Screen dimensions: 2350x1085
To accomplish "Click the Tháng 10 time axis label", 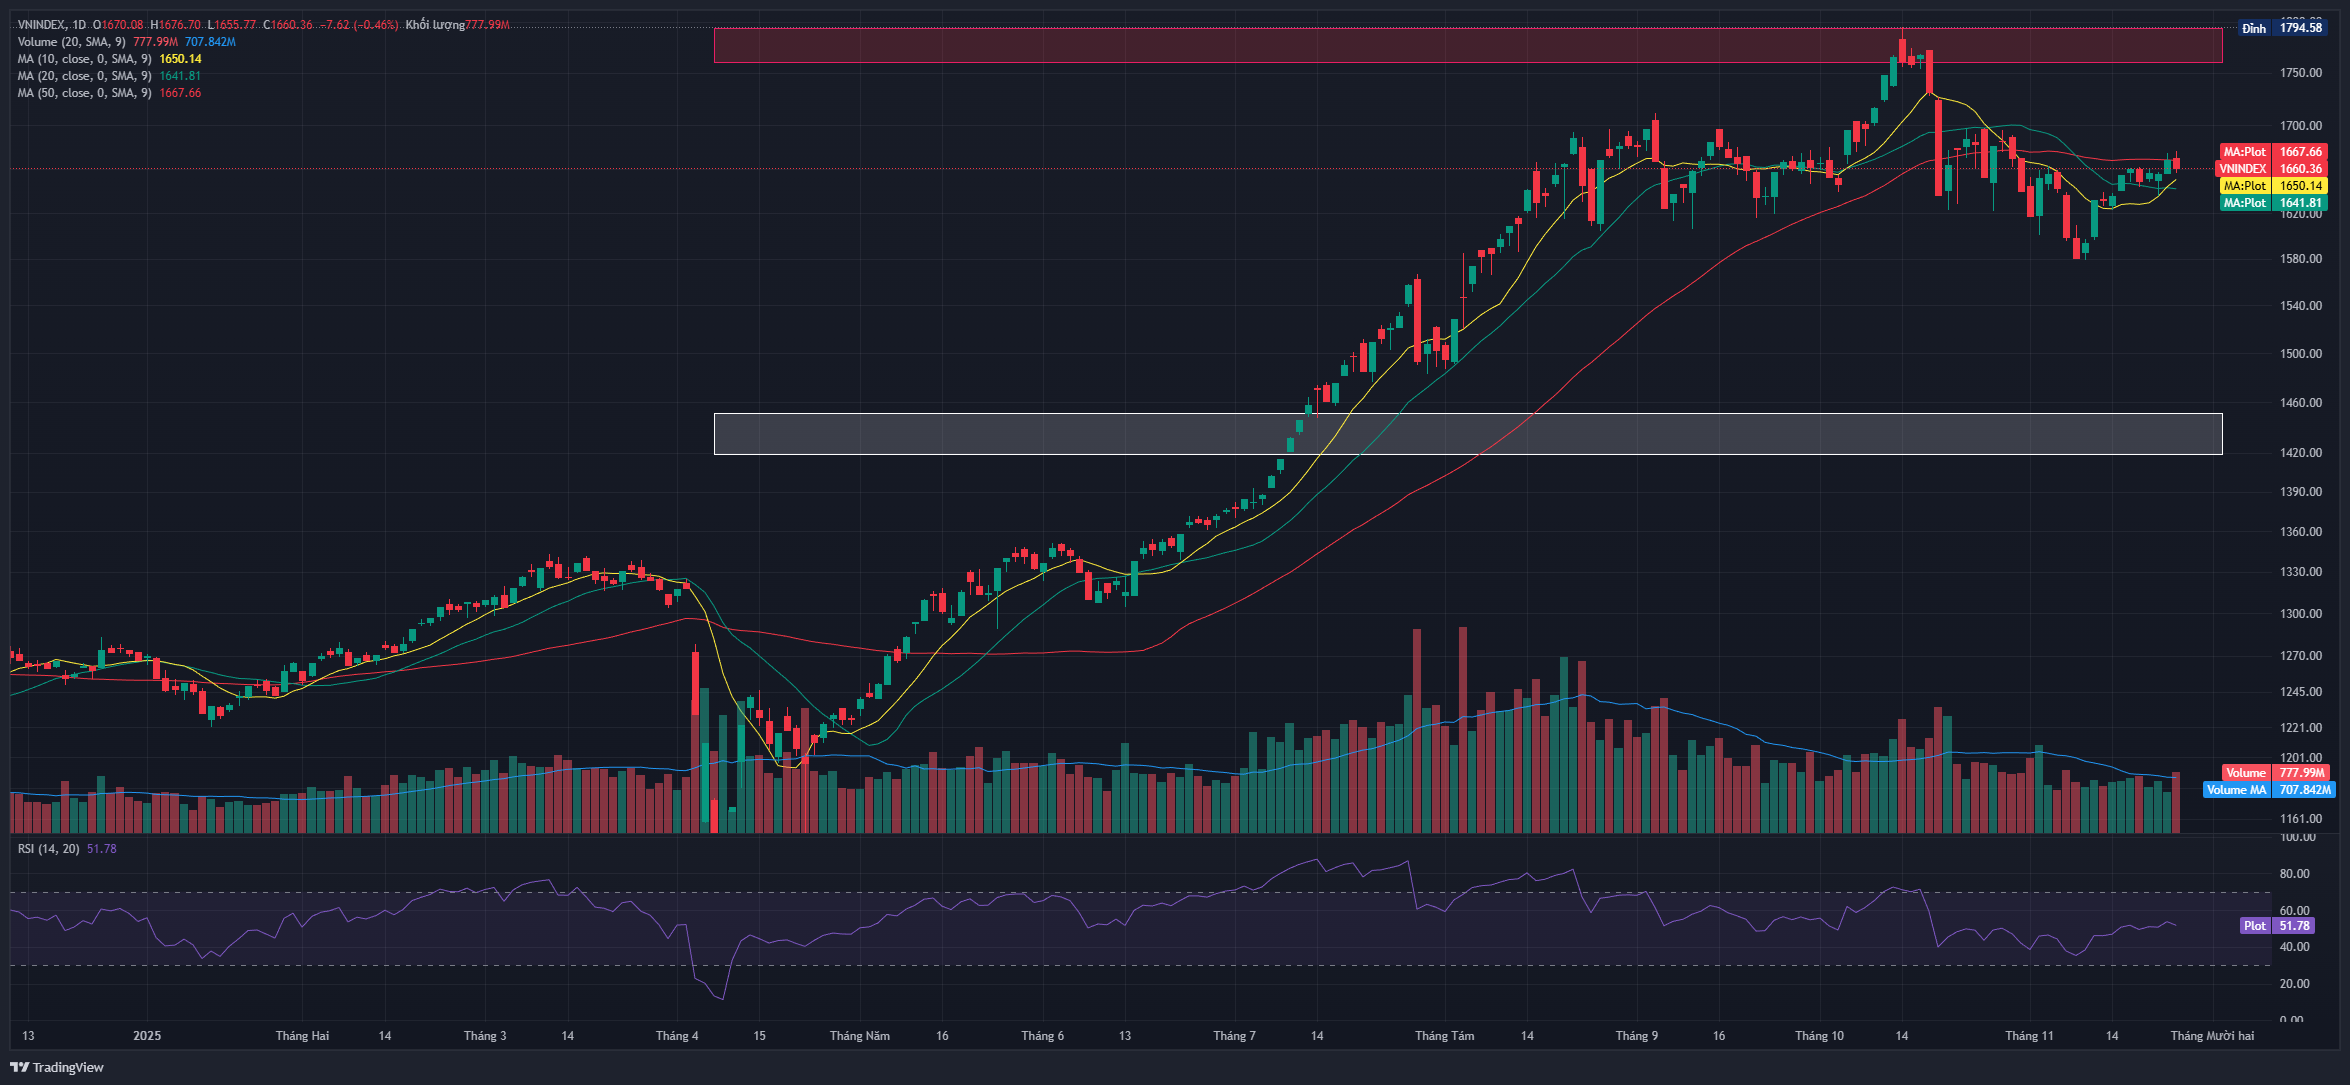I will coord(1819,1036).
